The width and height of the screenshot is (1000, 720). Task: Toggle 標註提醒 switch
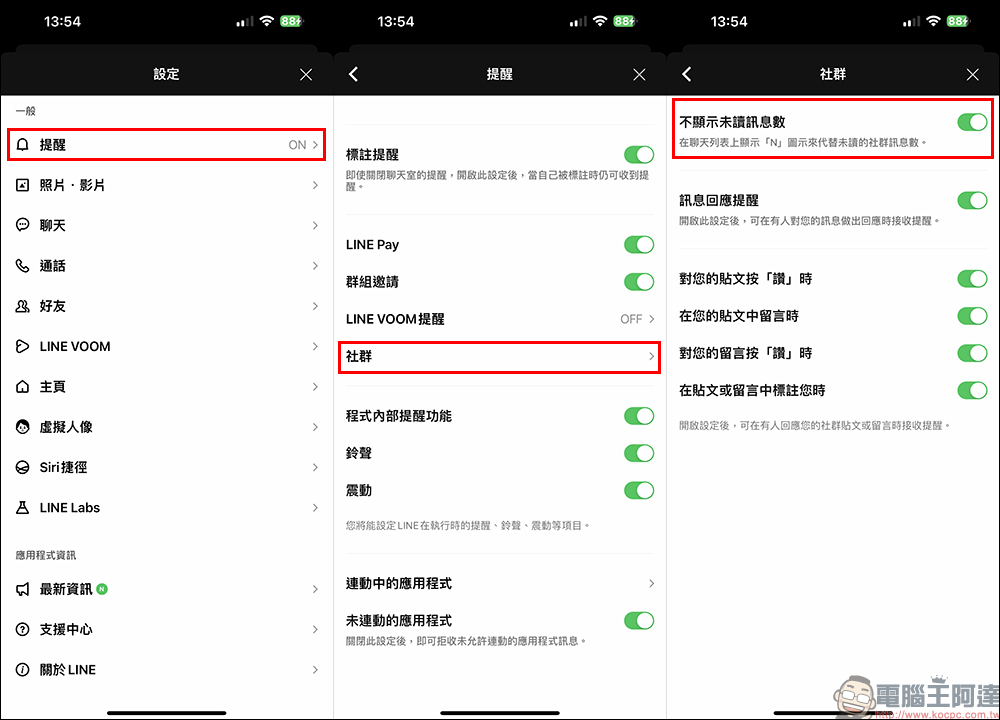click(639, 154)
